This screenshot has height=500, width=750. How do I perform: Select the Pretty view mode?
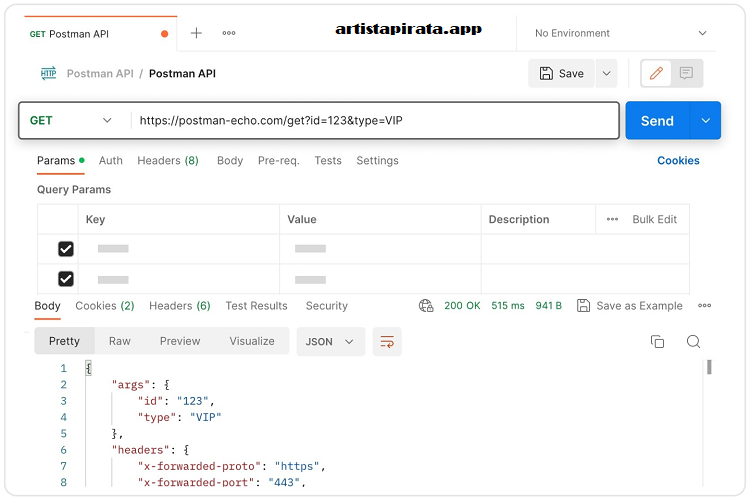[65, 341]
